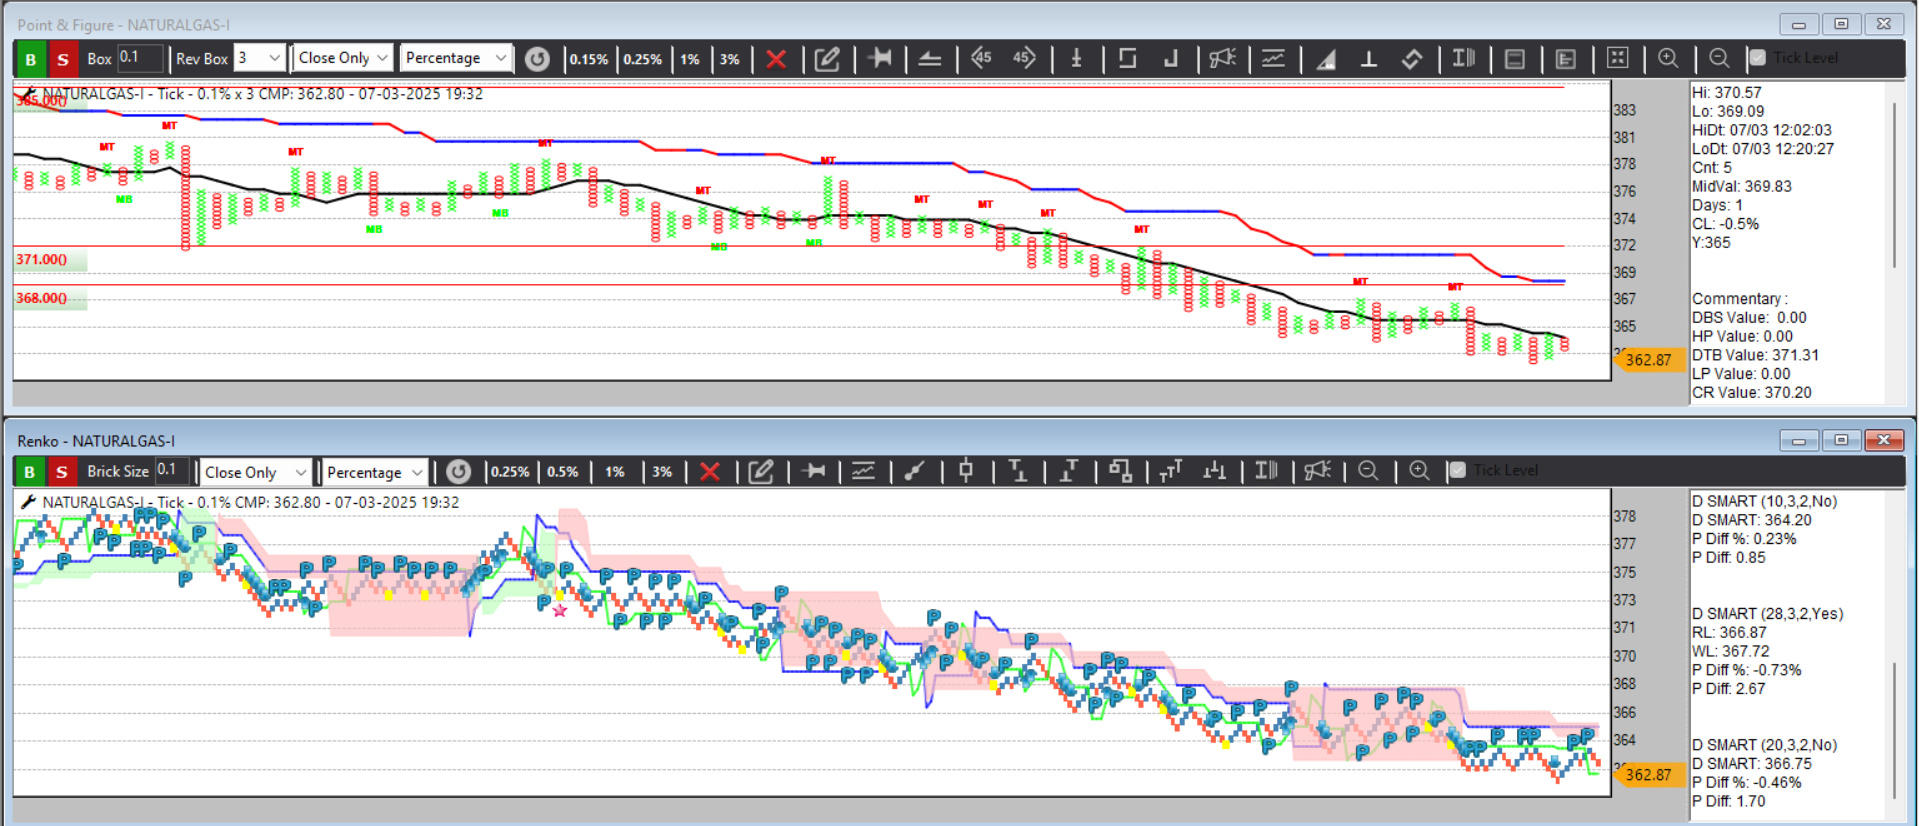The width and height of the screenshot is (1919, 826).
Task: Open the Rev Box dropdown showing 3
Action: coord(260,58)
